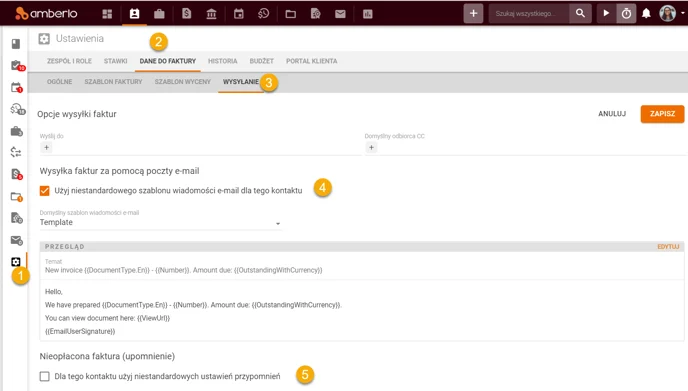Focus the 'Szukaj wszystkiego' search field
Viewport: 688px width, 391px height.
pyautogui.click(x=529, y=14)
